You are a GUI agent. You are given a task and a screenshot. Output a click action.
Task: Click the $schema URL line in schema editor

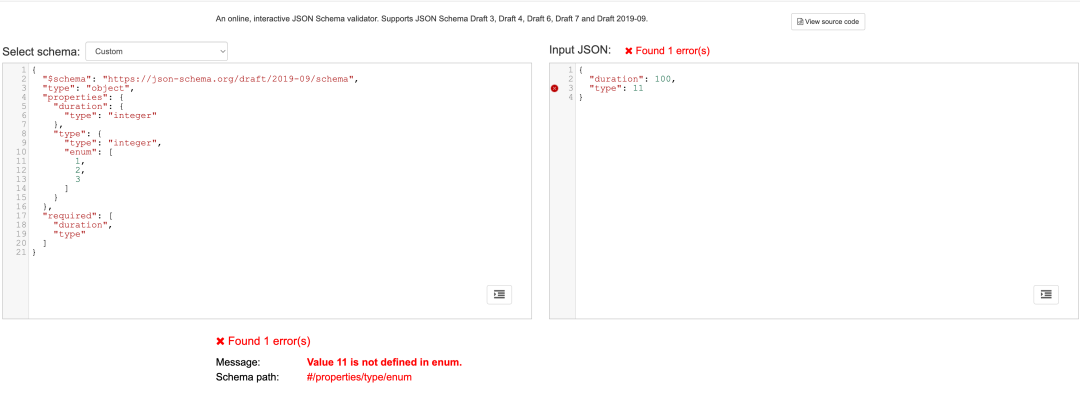coord(201,79)
